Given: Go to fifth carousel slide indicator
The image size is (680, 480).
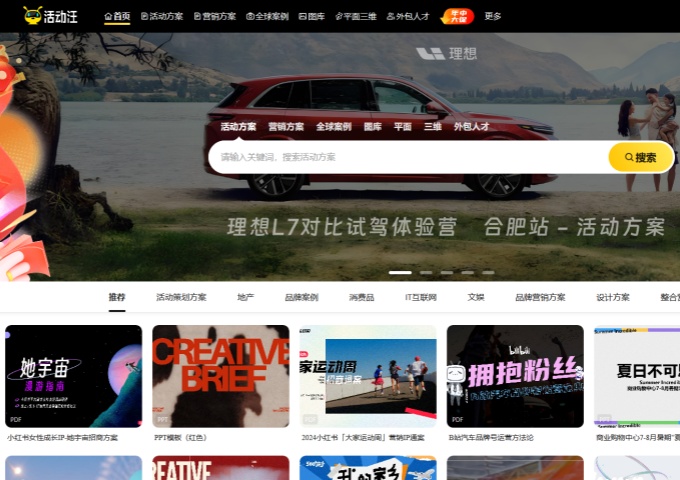Looking at the screenshot, I should point(488,273).
